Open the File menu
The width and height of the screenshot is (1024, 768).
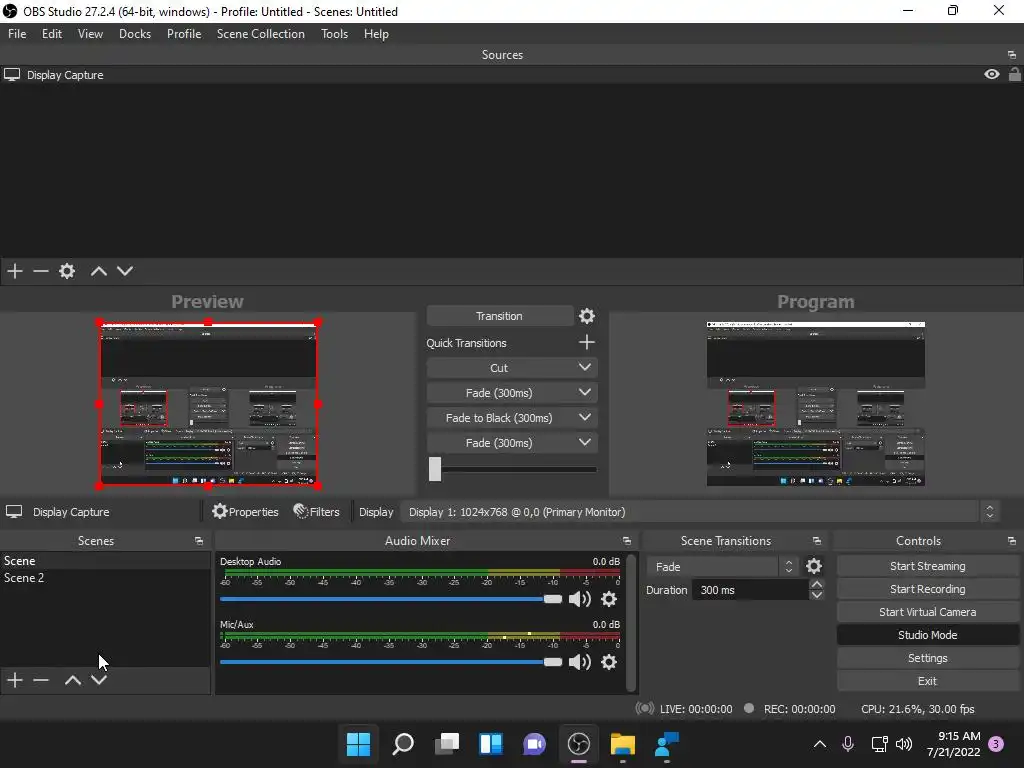17,34
